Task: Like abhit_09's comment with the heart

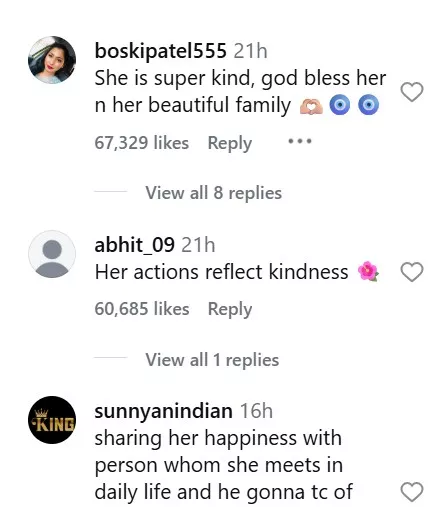Action: 412,272
